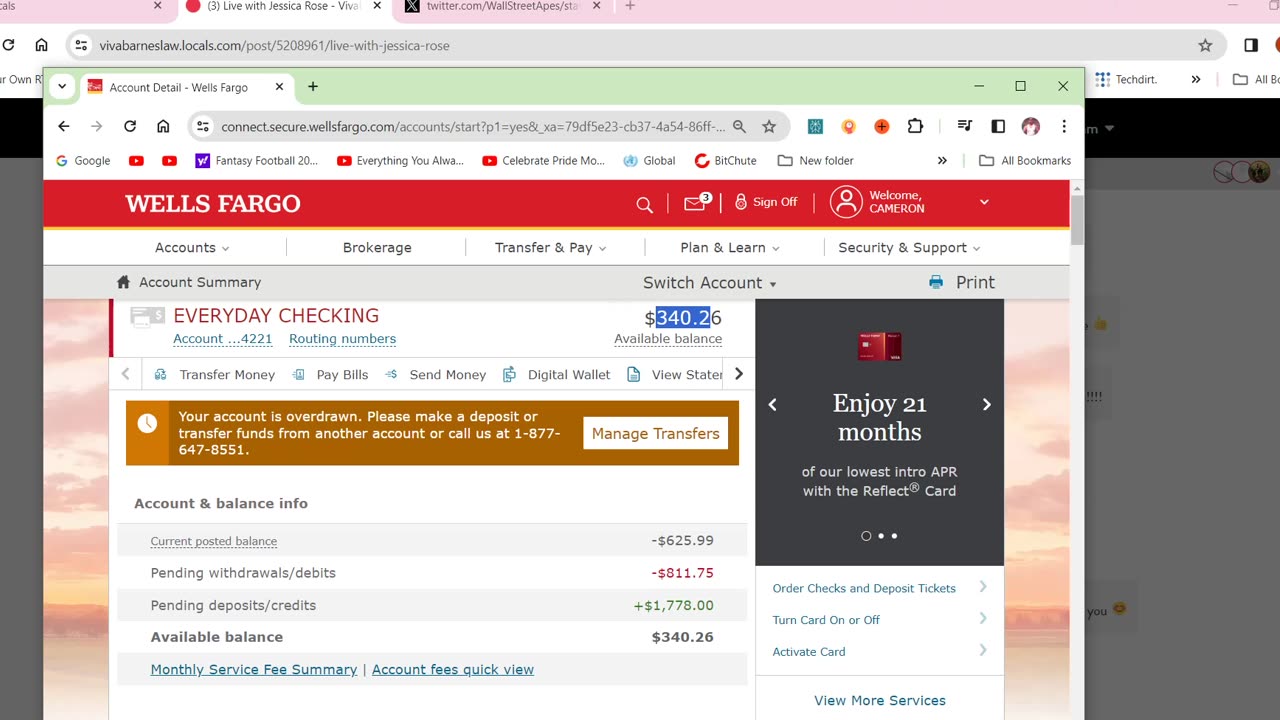Click the orange plus extension icon
Image resolution: width=1280 pixels, height=720 pixels.
[x=882, y=126]
